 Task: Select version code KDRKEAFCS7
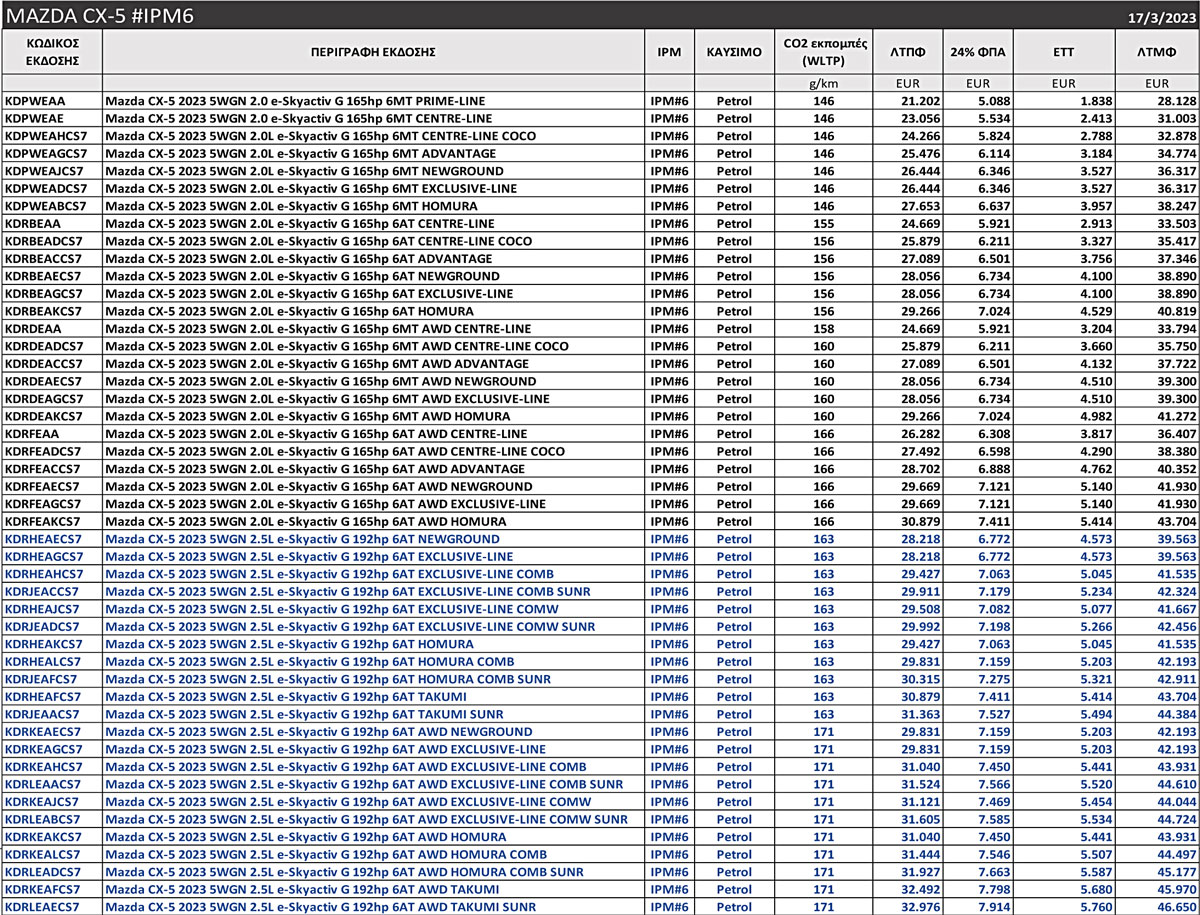point(44,889)
